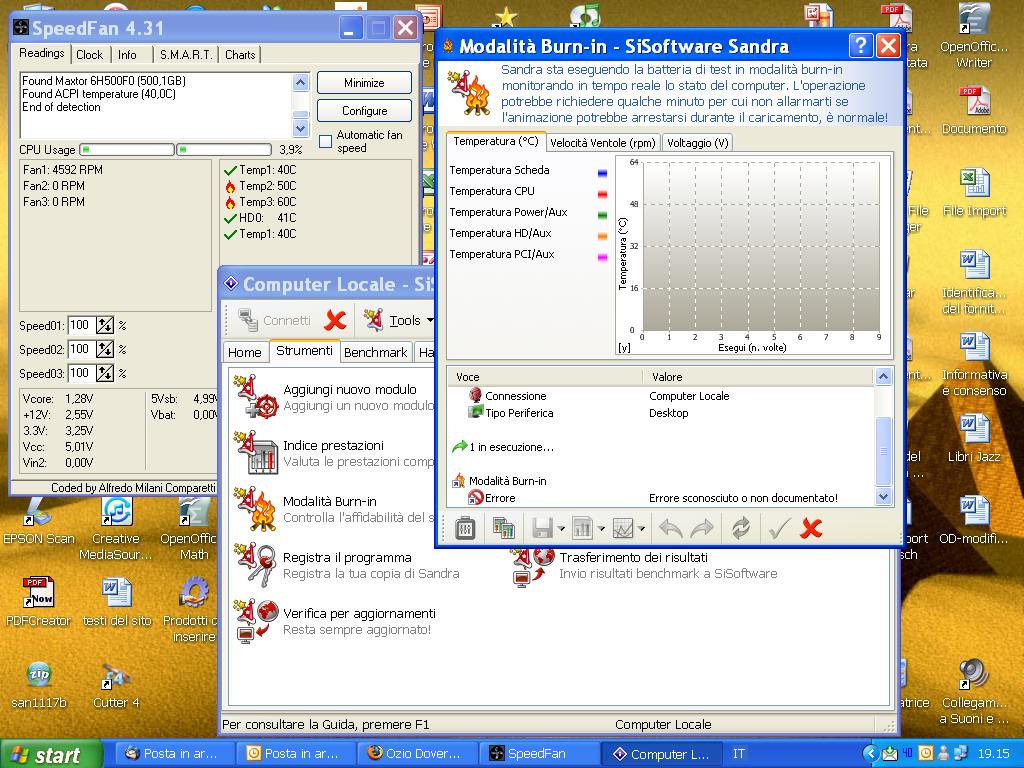Select the Creative MediaSource desktop icon
Image resolution: width=1024 pixels, height=768 pixels.
[116, 529]
